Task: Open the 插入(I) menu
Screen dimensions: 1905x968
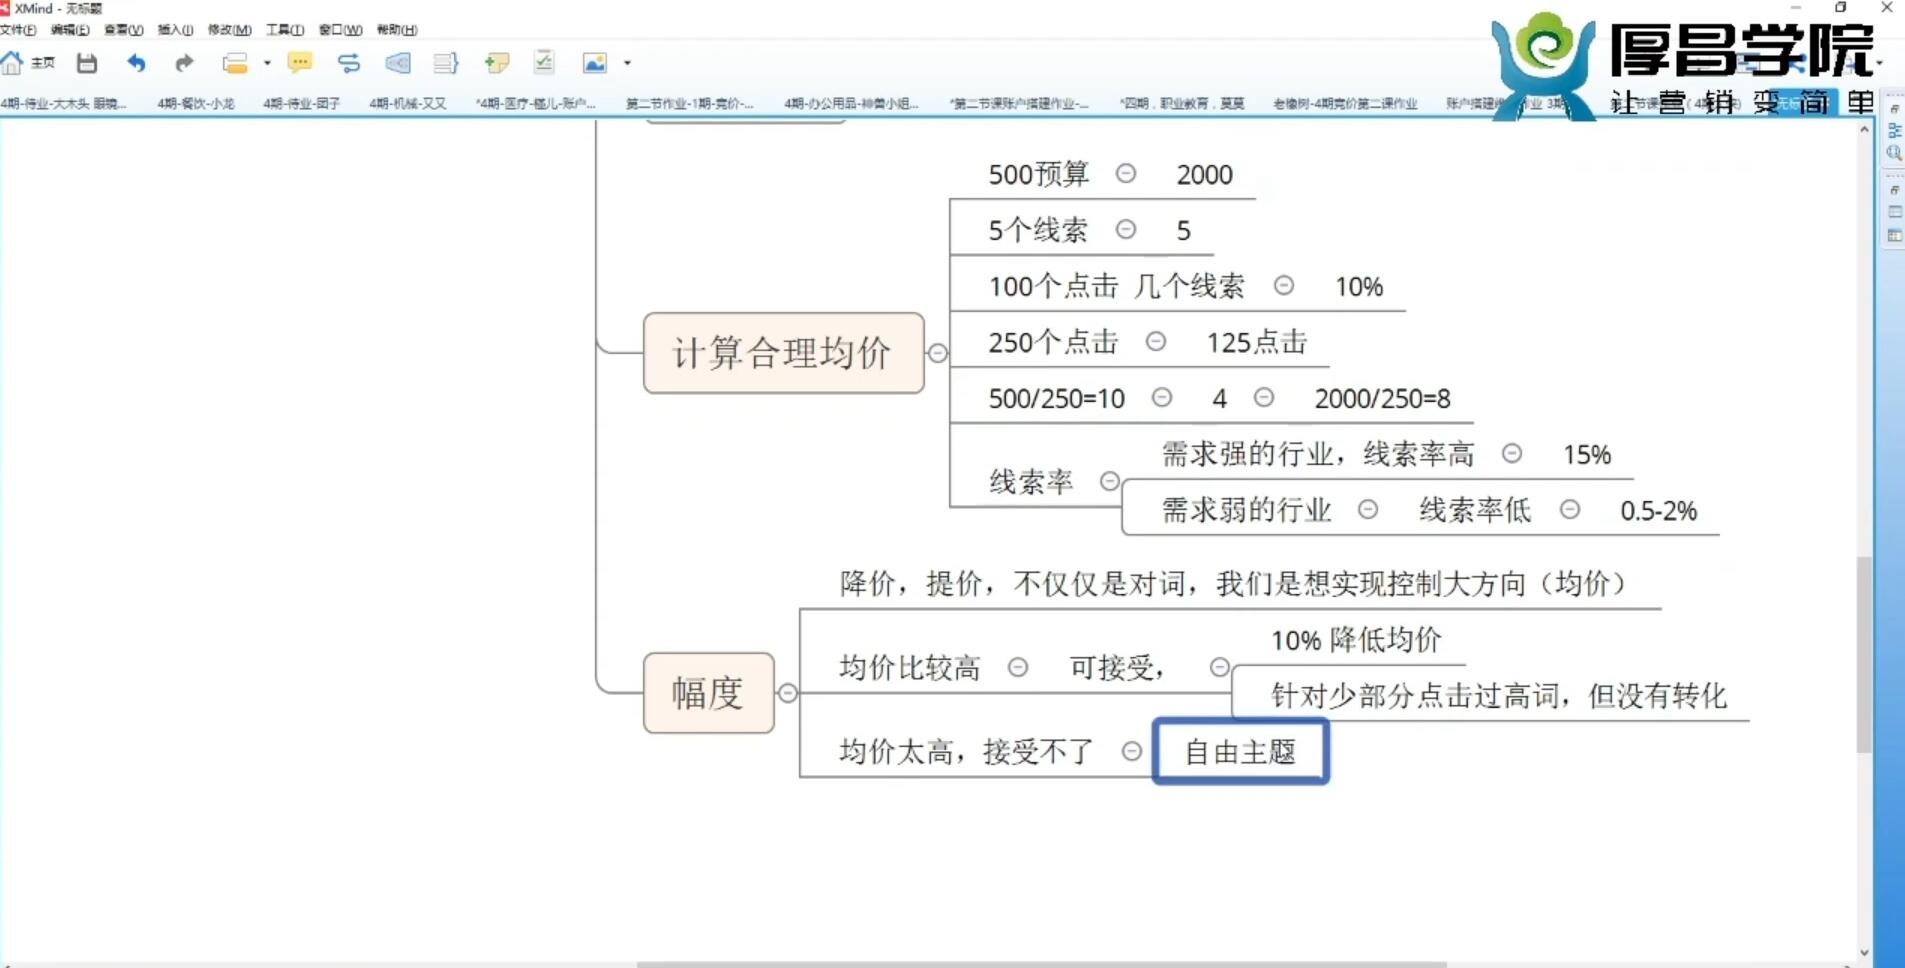Action: 176,30
